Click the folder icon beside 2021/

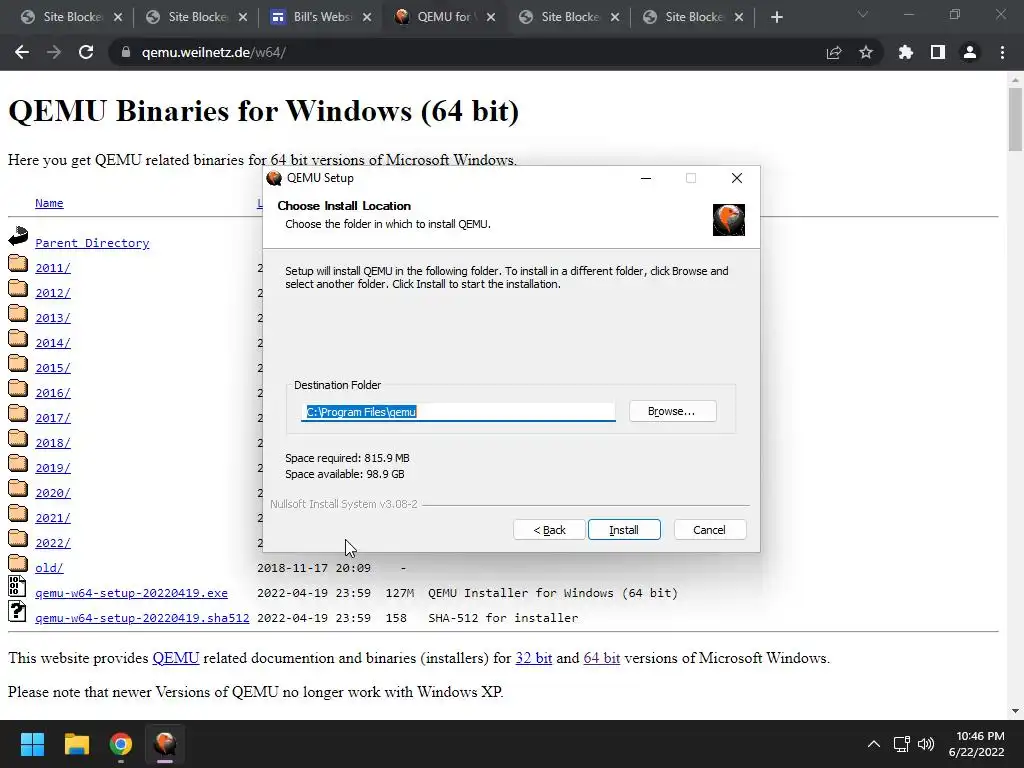[18, 513]
